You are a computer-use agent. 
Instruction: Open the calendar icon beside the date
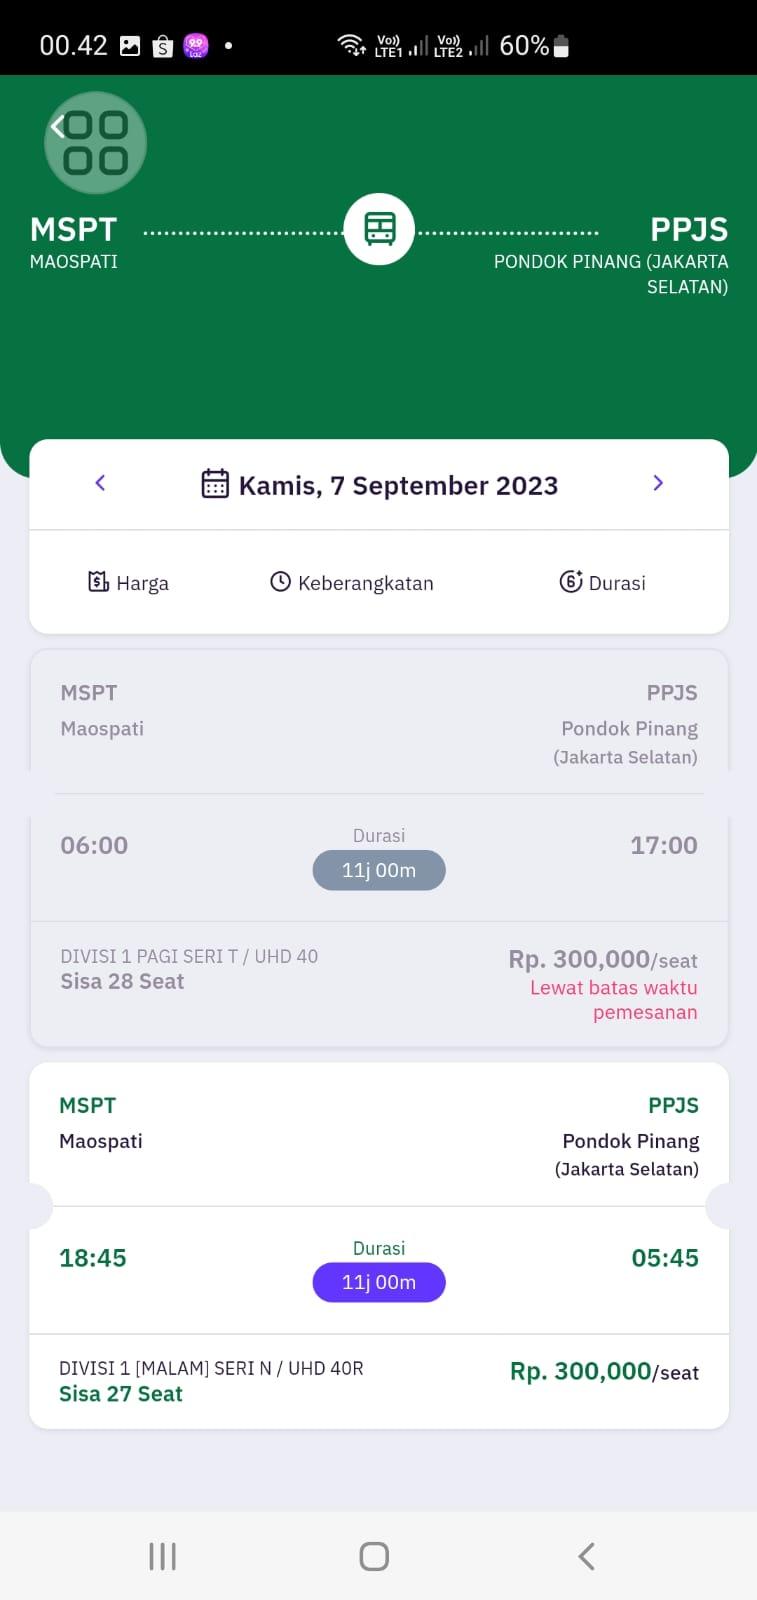click(x=215, y=484)
